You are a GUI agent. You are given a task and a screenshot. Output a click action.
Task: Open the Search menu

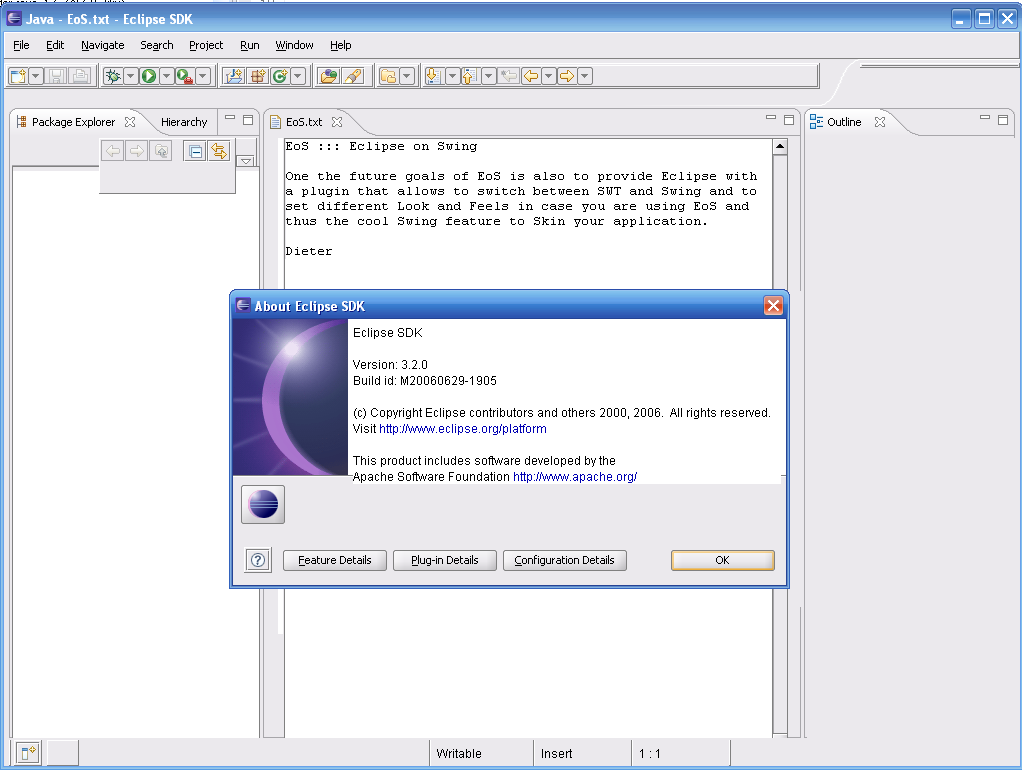coord(157,45)
